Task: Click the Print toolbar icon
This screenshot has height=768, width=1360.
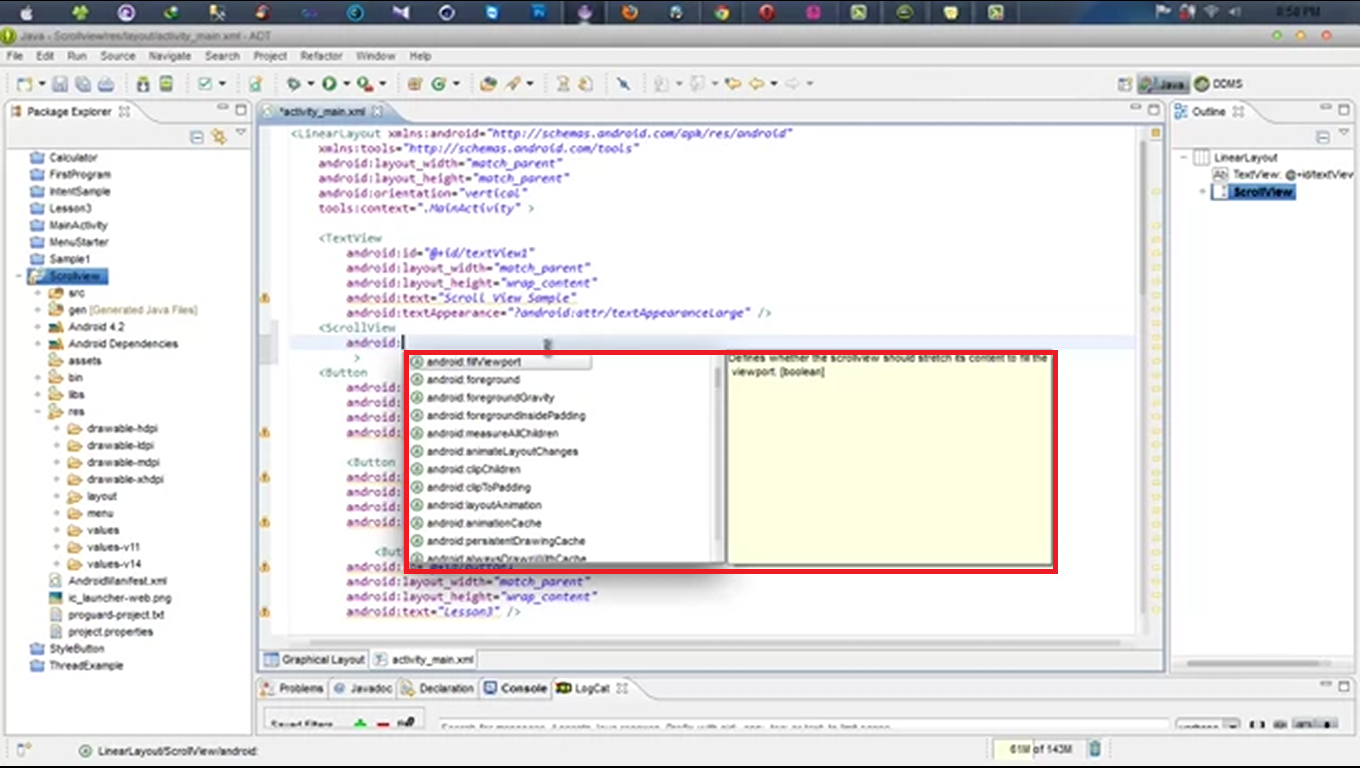Action: [x=106, y=84]
